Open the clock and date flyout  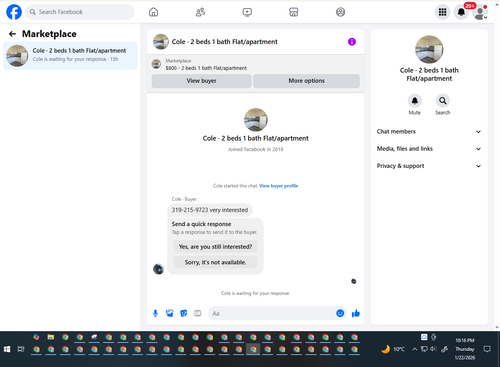tap(465, 349)
